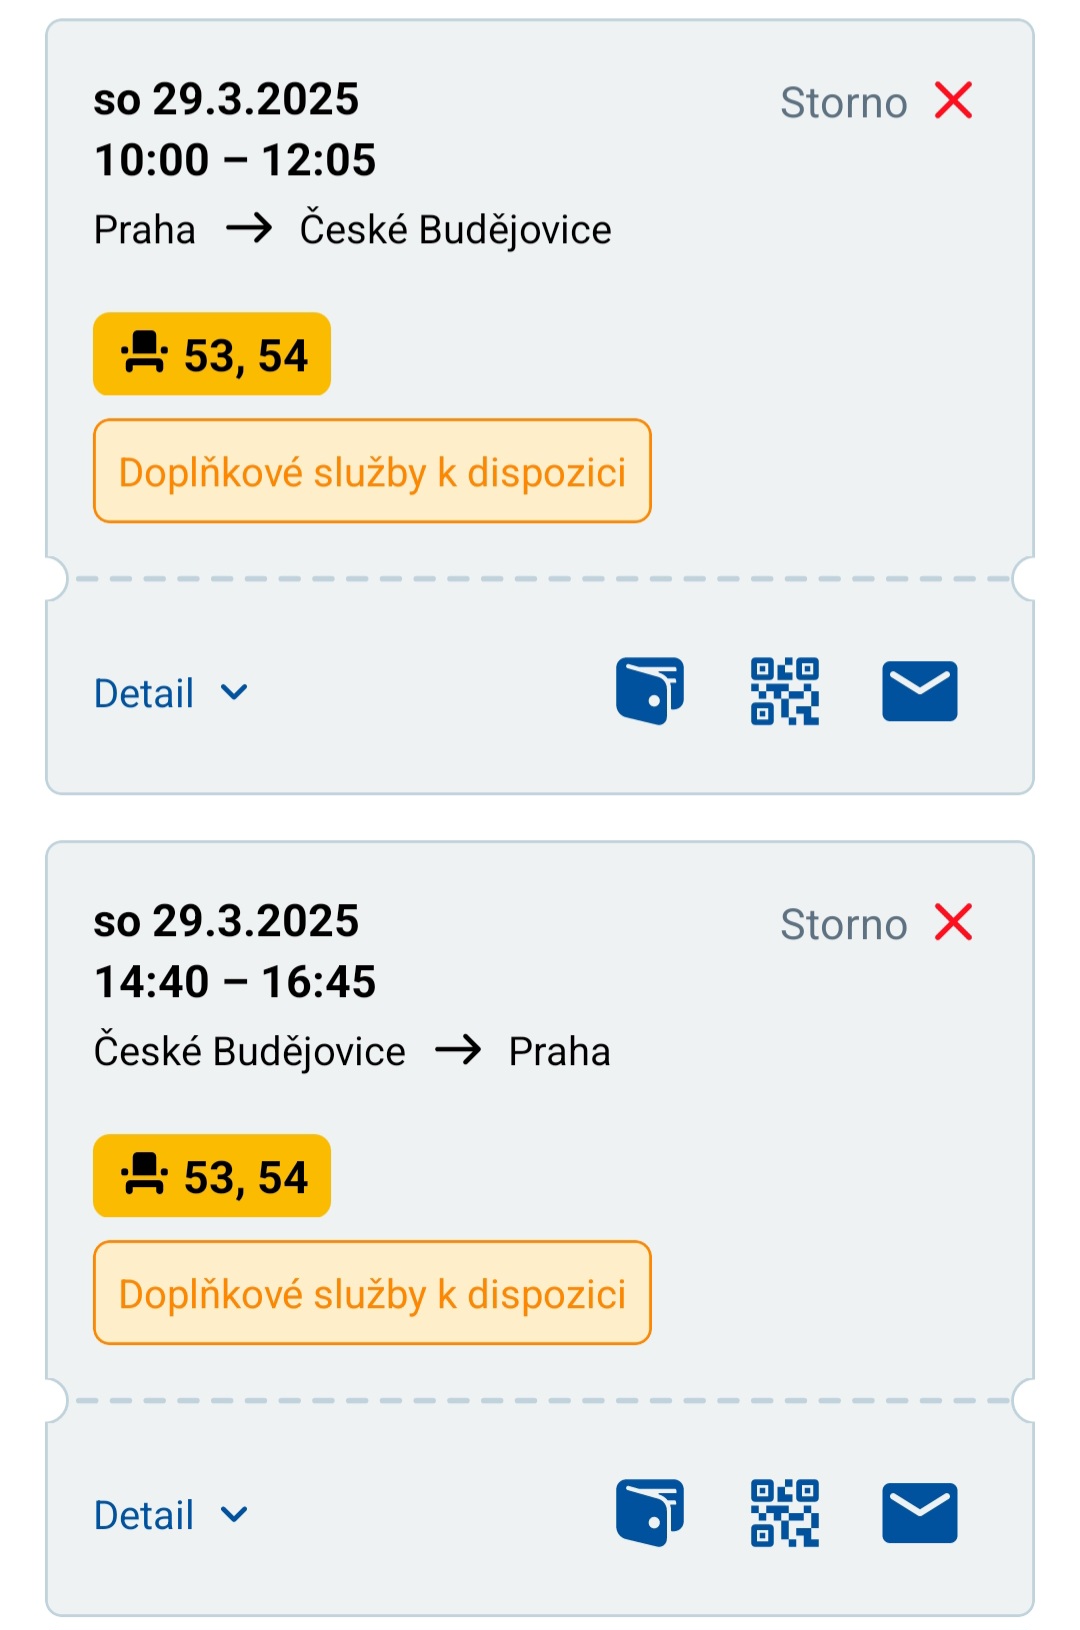Open wallet icon for Praha to České Budějovice ticket
The height and width of the screenshot is (1630, 1080).
click(x=650, y=691)
